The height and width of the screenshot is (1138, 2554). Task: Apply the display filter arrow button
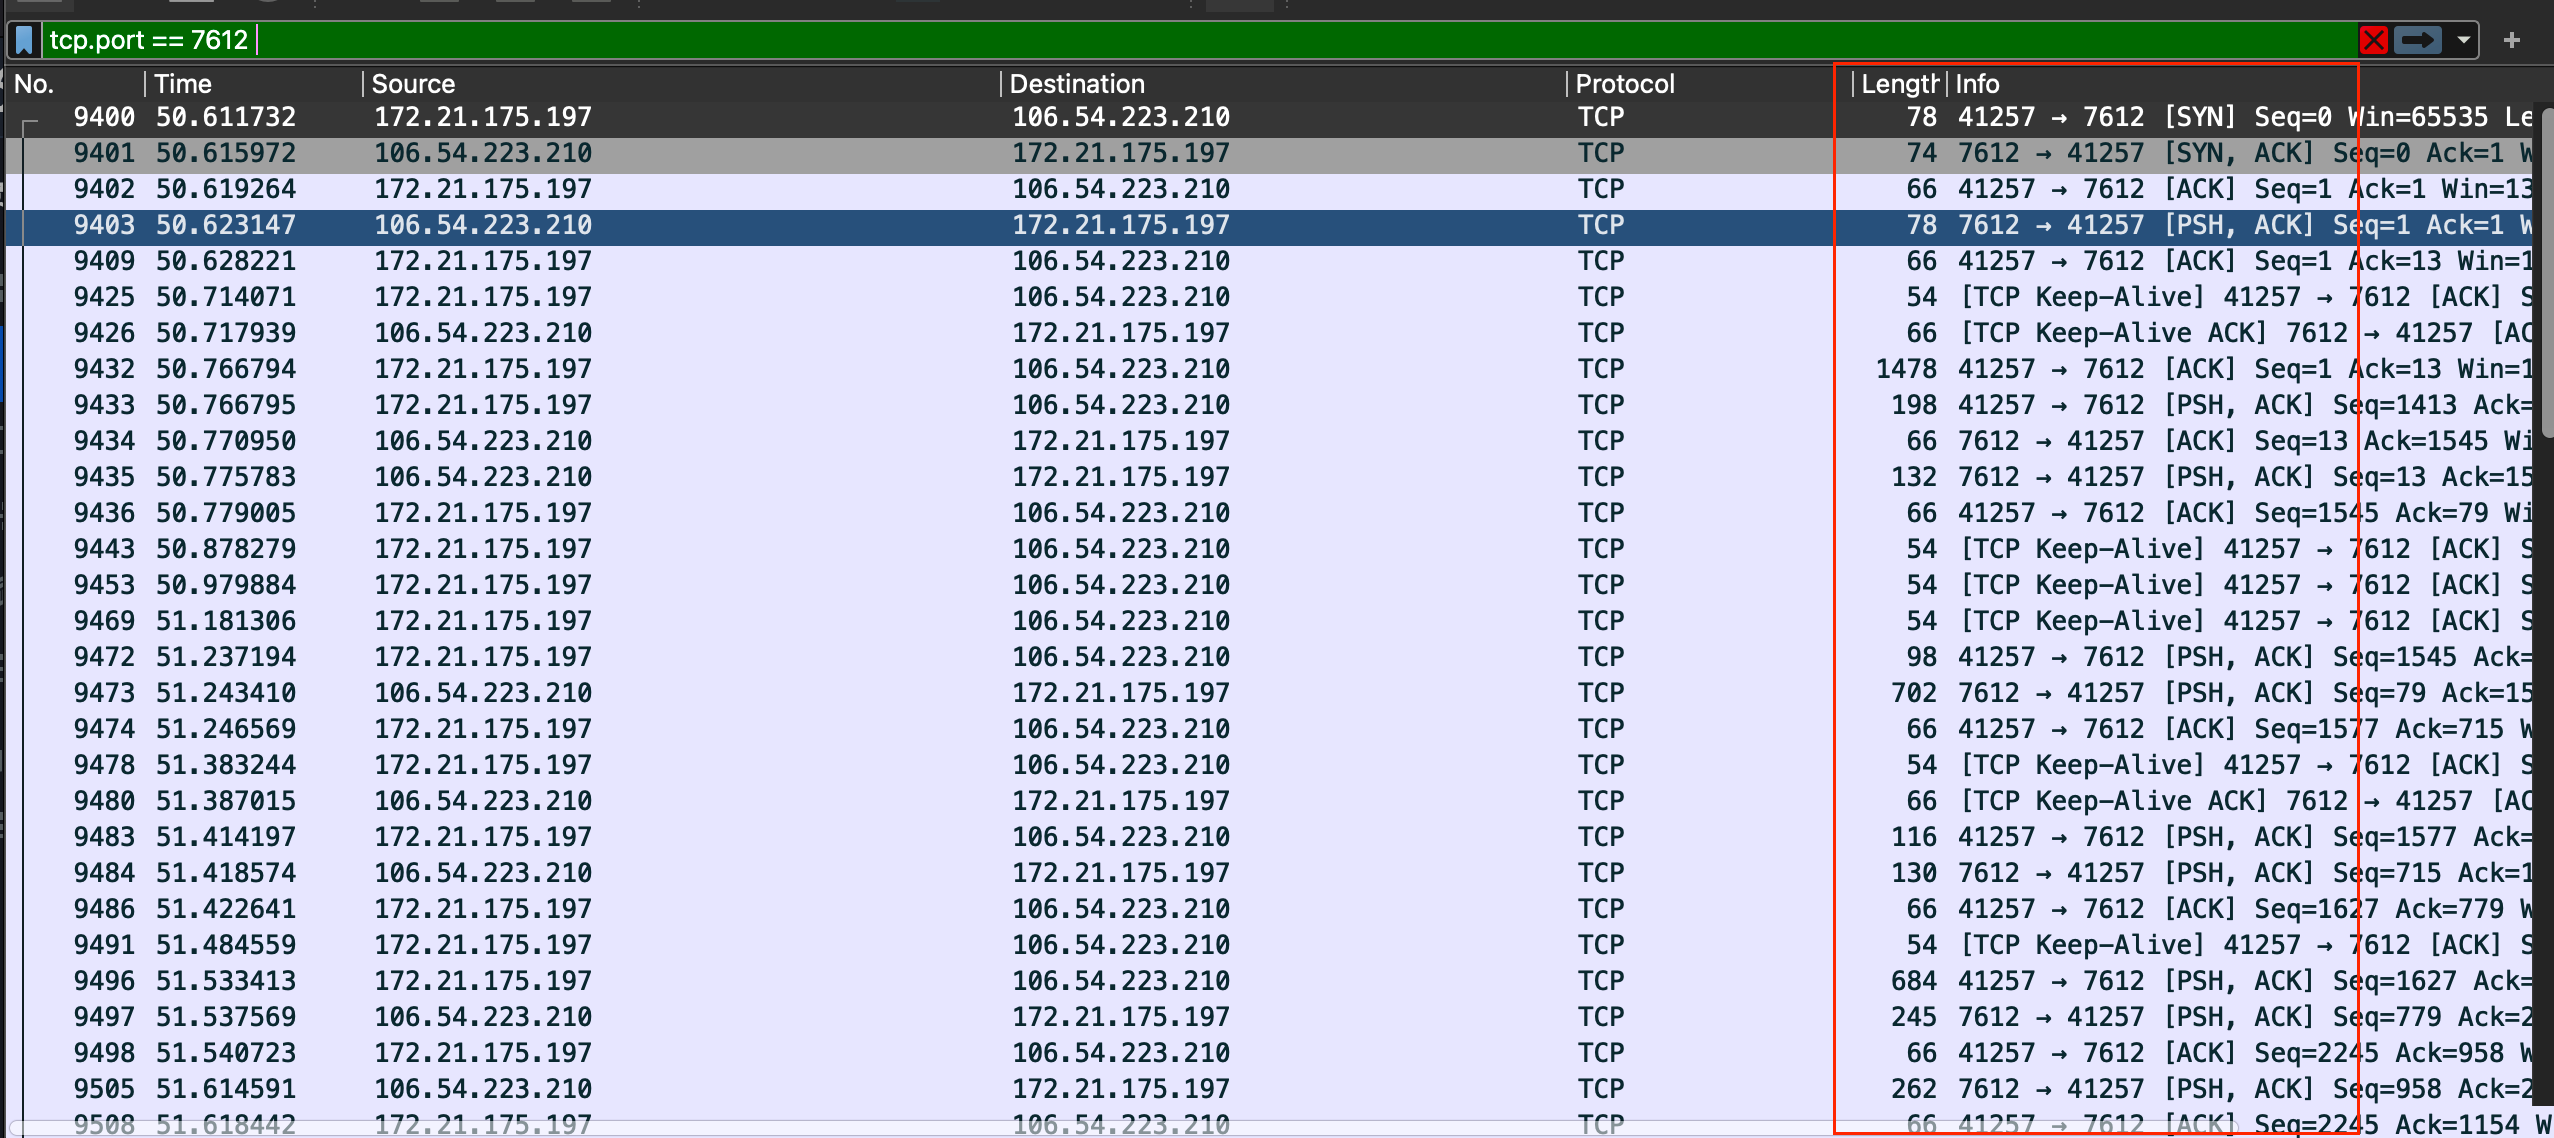click(x=2418, y=40)
